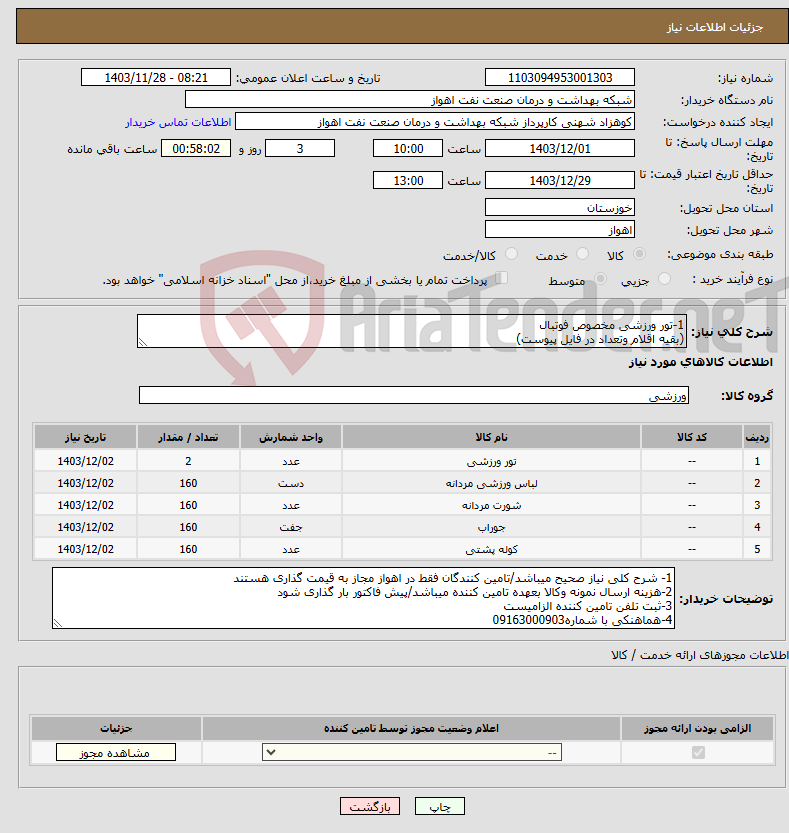789x833 pixels.
Task: Click the کوله پشتی item cell
Action: tap(491, 549)
